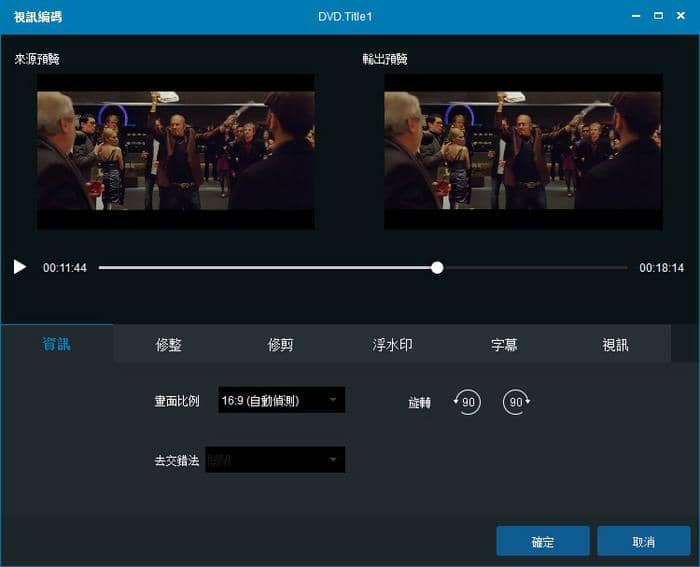
Task: Click the 輸出預覽 label
Action: click(385, 59)
